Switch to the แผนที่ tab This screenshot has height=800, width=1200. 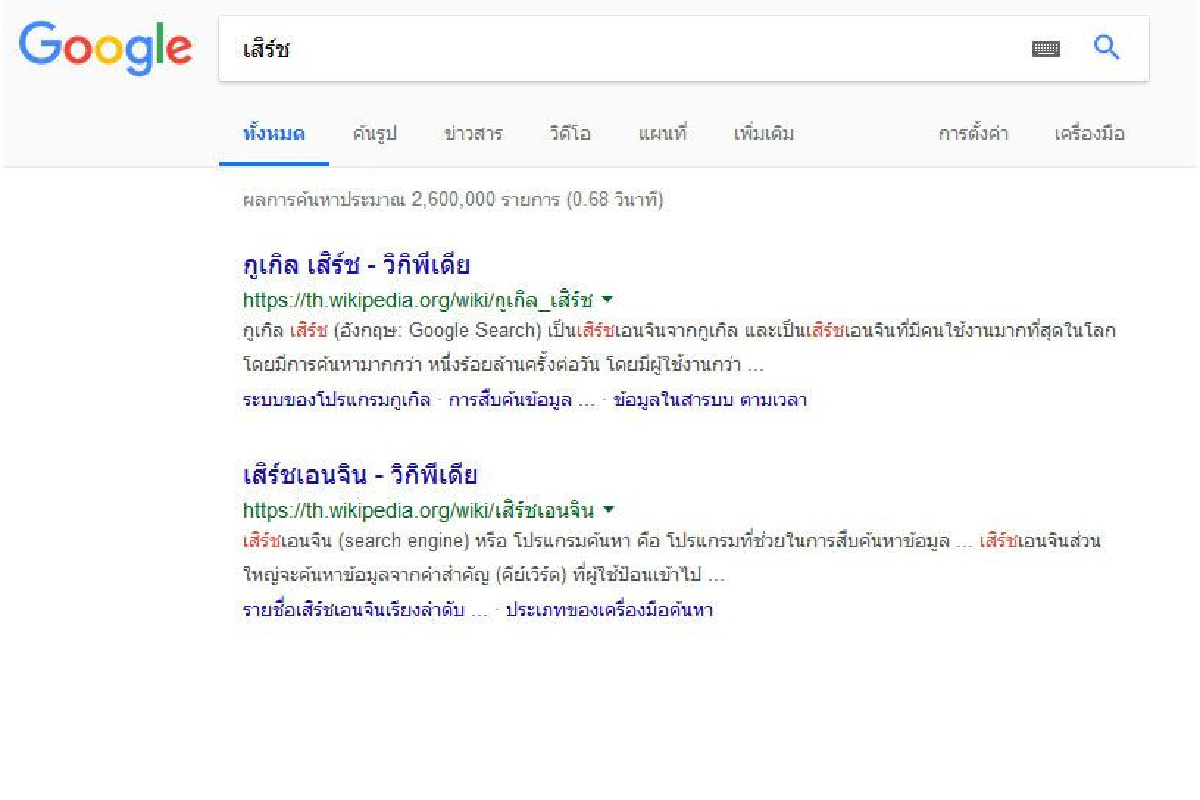[x=662, y=133]
